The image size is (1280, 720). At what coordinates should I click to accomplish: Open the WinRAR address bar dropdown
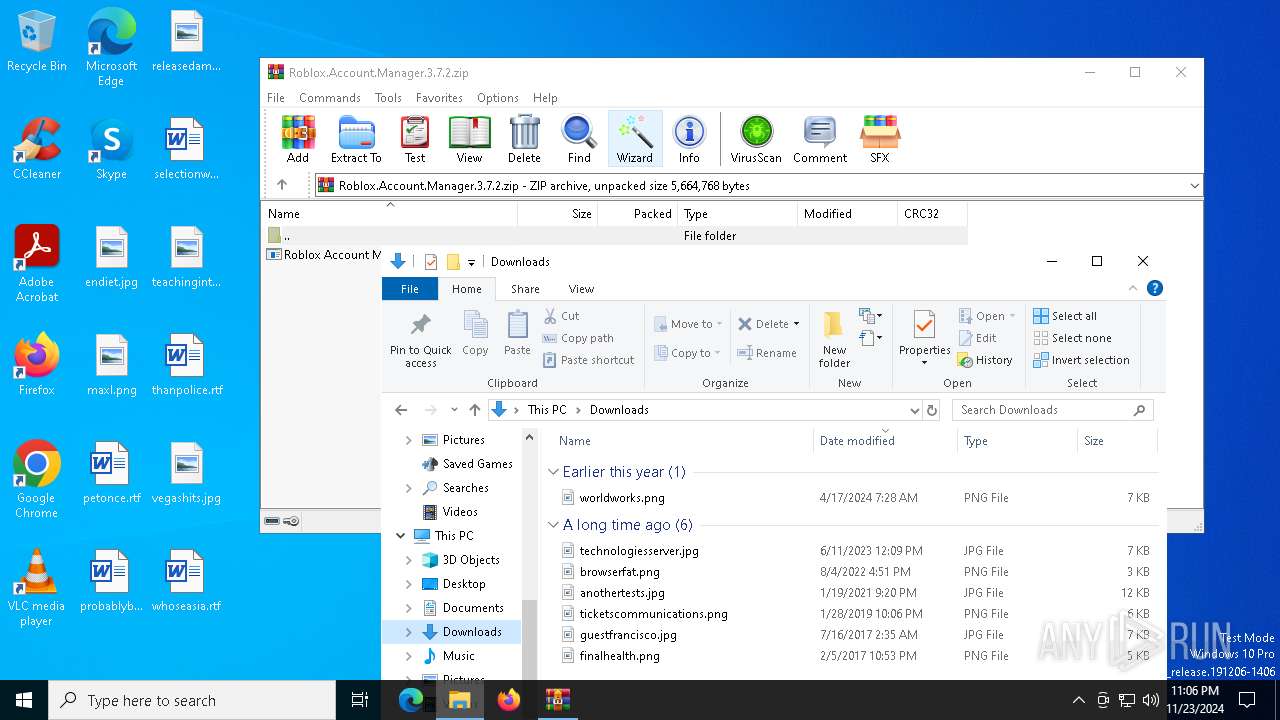(x=1194, y=186)
